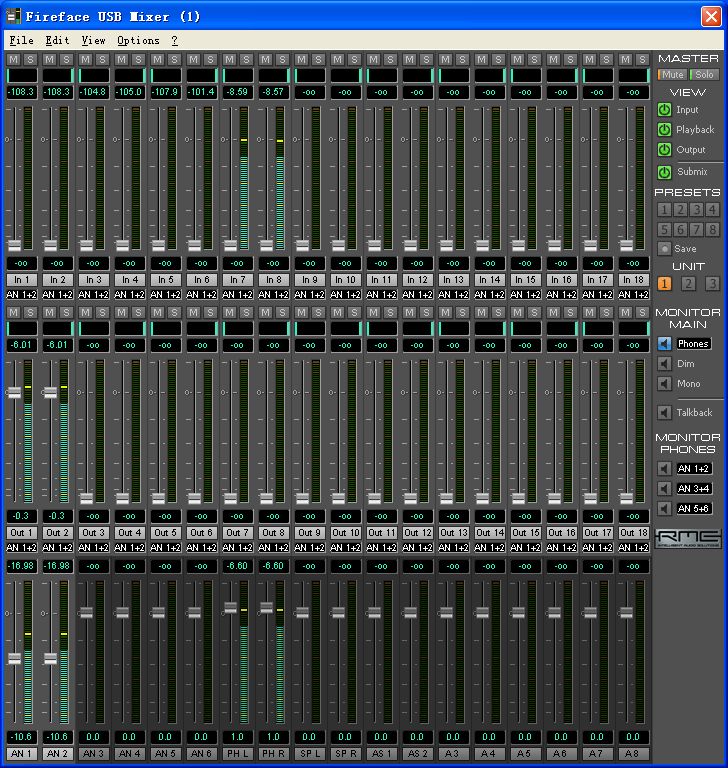Mute the In 1 channel
The height and width of the screenshot is (768, 728).
point(13,60)
